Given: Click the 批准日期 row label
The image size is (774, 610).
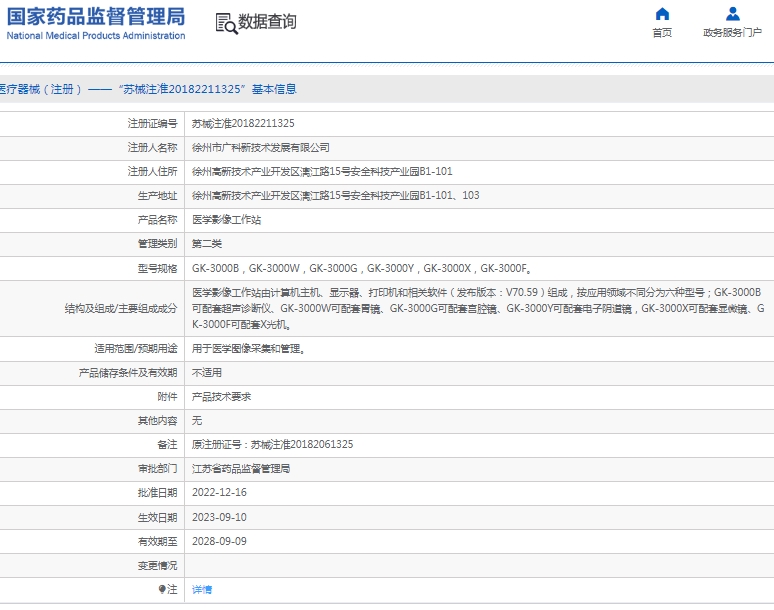Looking at the screenshot, I should (157, 493).
